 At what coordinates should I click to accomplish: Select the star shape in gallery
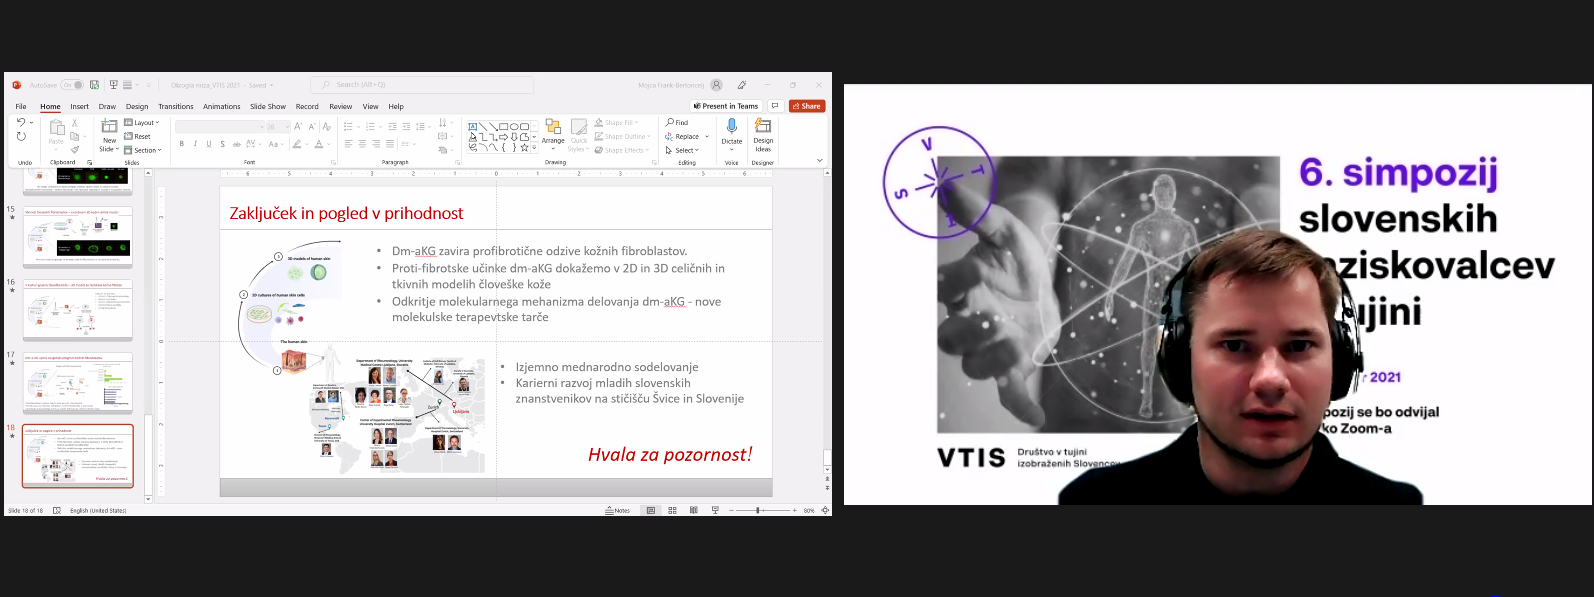(x=524, y=148)
